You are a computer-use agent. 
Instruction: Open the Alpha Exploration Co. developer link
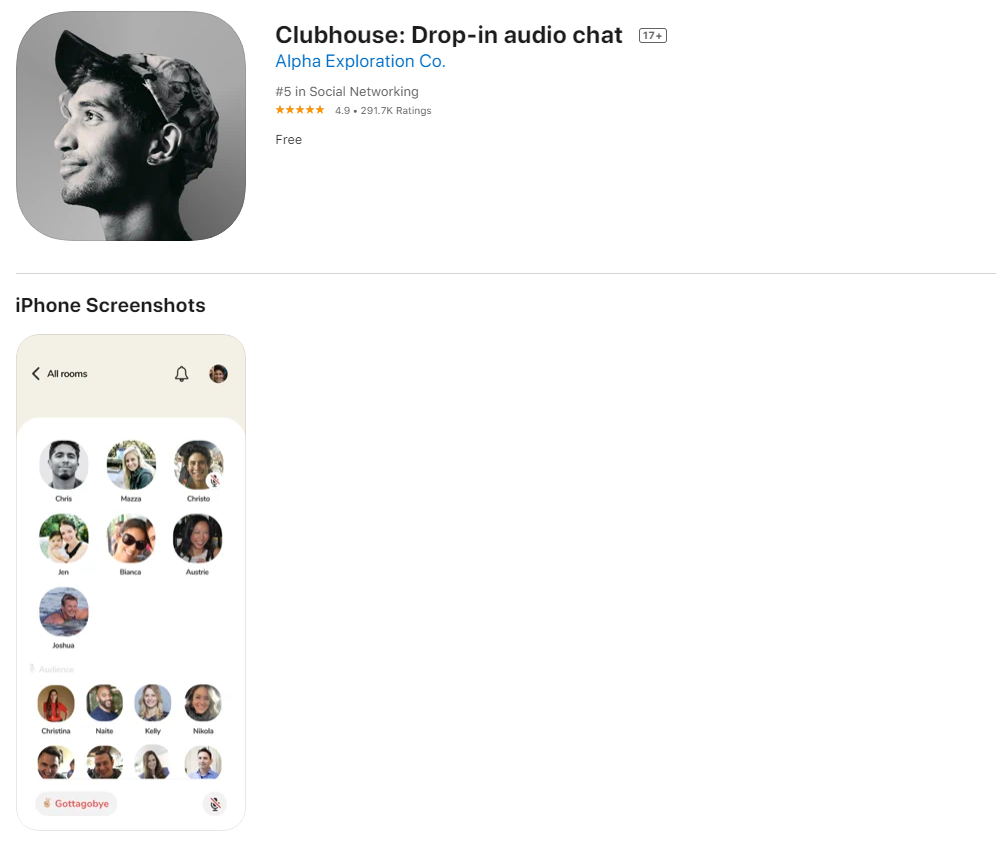click(x=360, y=61)
